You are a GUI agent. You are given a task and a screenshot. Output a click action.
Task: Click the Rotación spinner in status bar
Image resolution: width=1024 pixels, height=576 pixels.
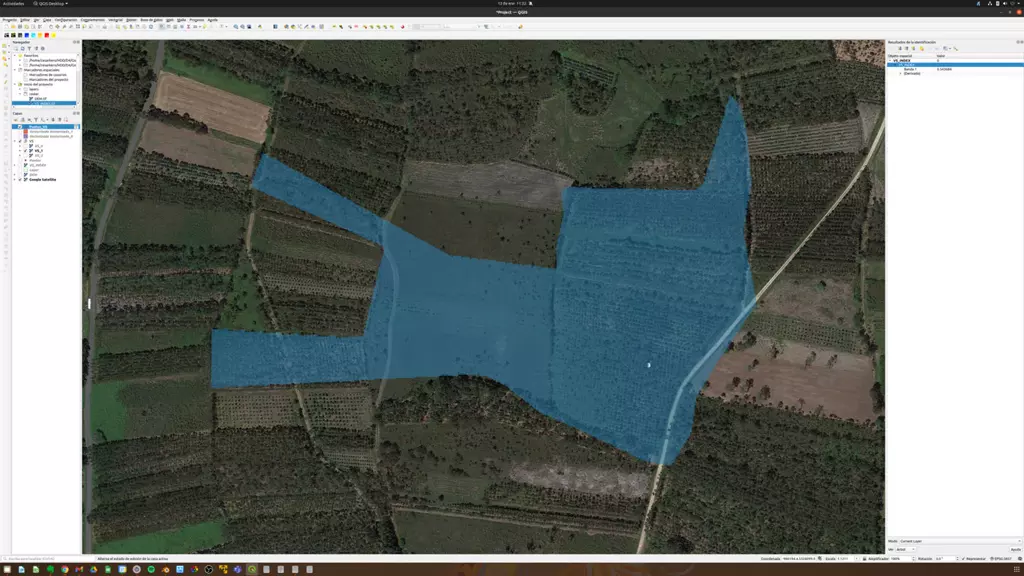coord(947,558)
